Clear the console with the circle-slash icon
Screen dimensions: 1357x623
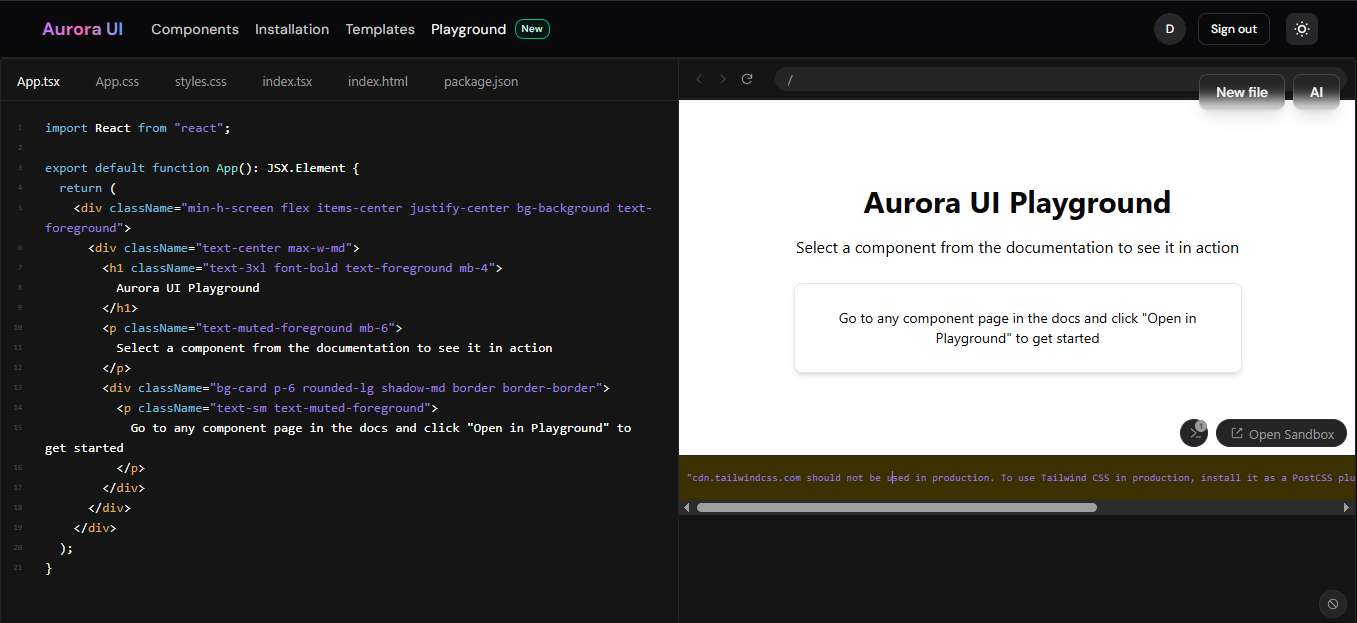[1332, 604]
